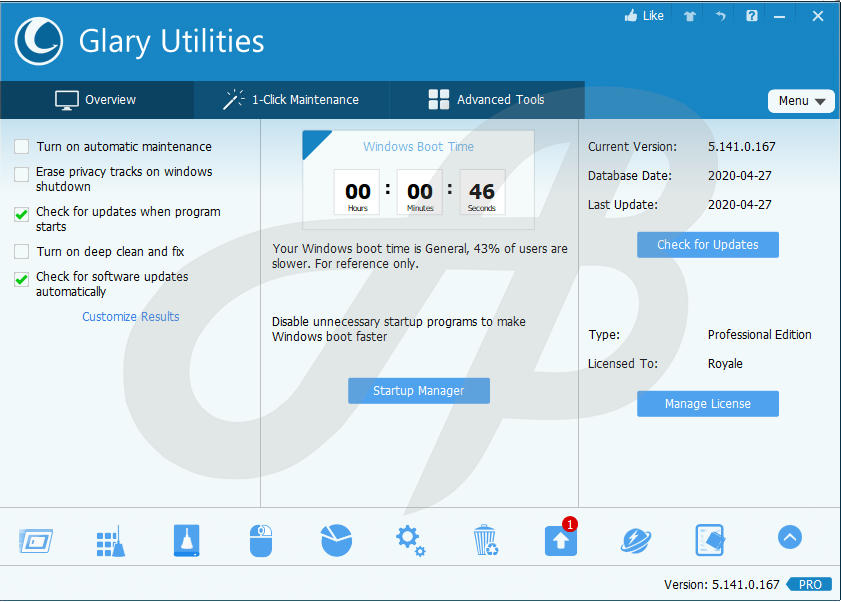The width and height of the screenshot is (841, 602).
Task: Click the Licensed To name Royale
Action: 725,364
